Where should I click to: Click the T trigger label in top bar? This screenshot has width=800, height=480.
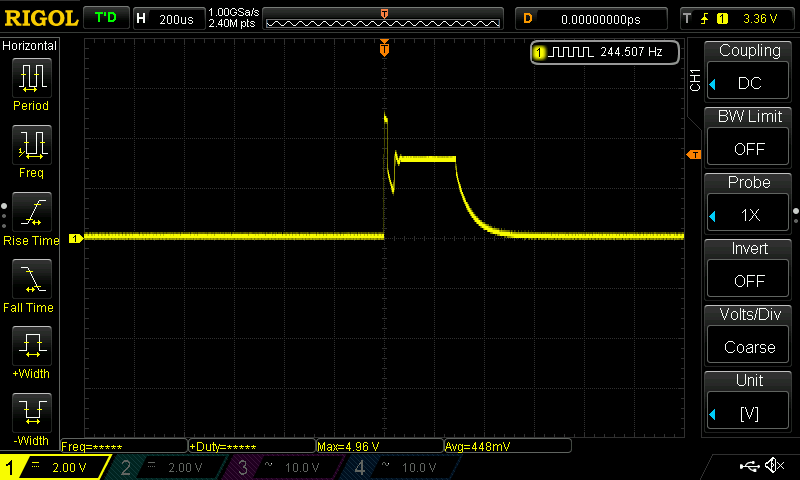pyautogui.click(x=687, y=19)
